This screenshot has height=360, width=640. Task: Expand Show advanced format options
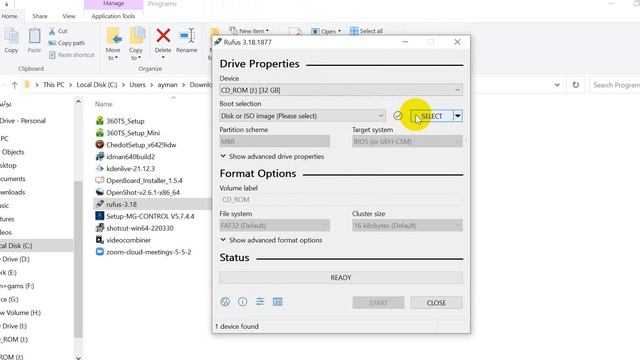click(271, 240)
